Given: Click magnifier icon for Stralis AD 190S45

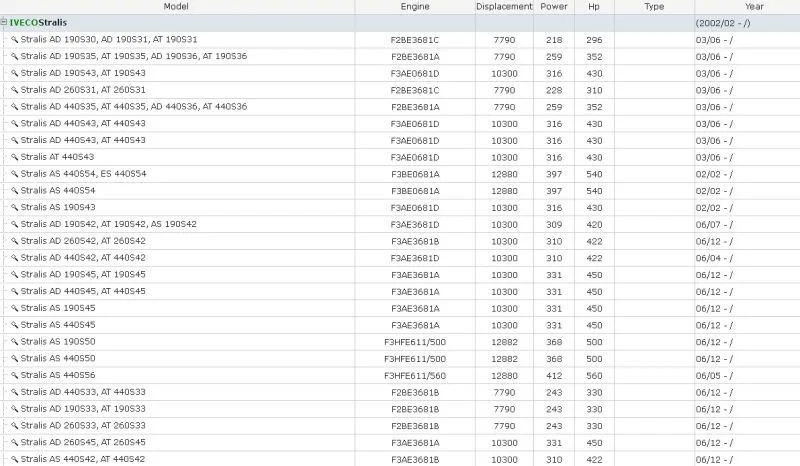Looking at the screenshot, I should [x=14, y=275].
